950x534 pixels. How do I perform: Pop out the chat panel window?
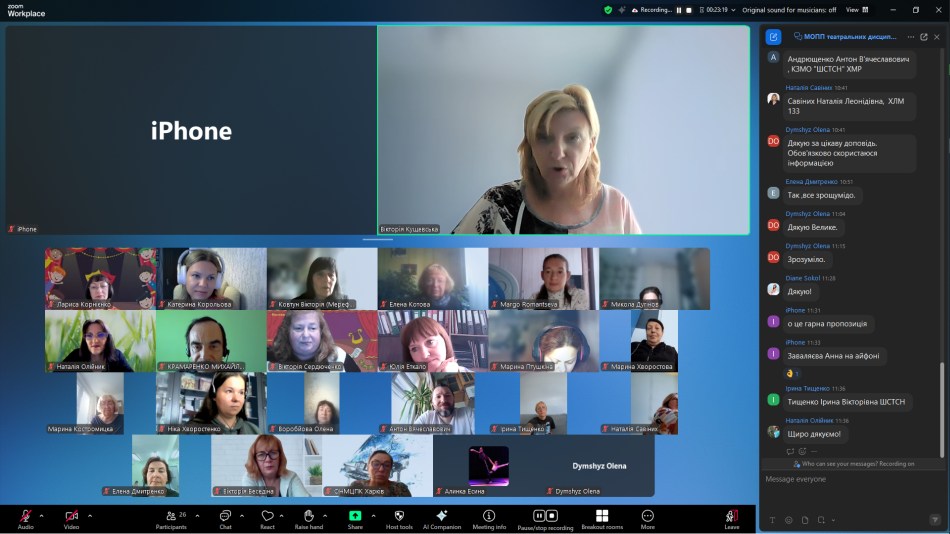[923, 37]
